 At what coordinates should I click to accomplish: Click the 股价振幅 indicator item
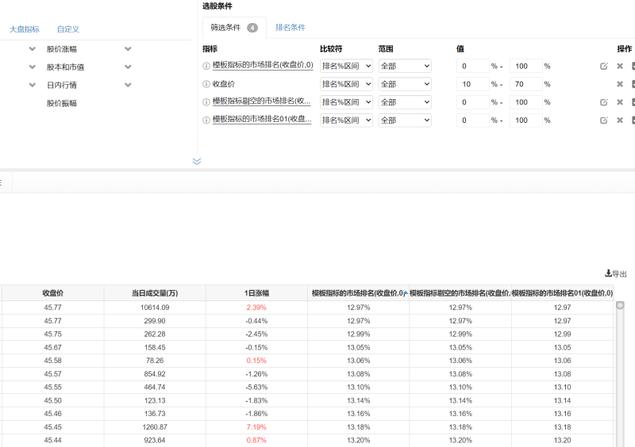click(61, 103)
